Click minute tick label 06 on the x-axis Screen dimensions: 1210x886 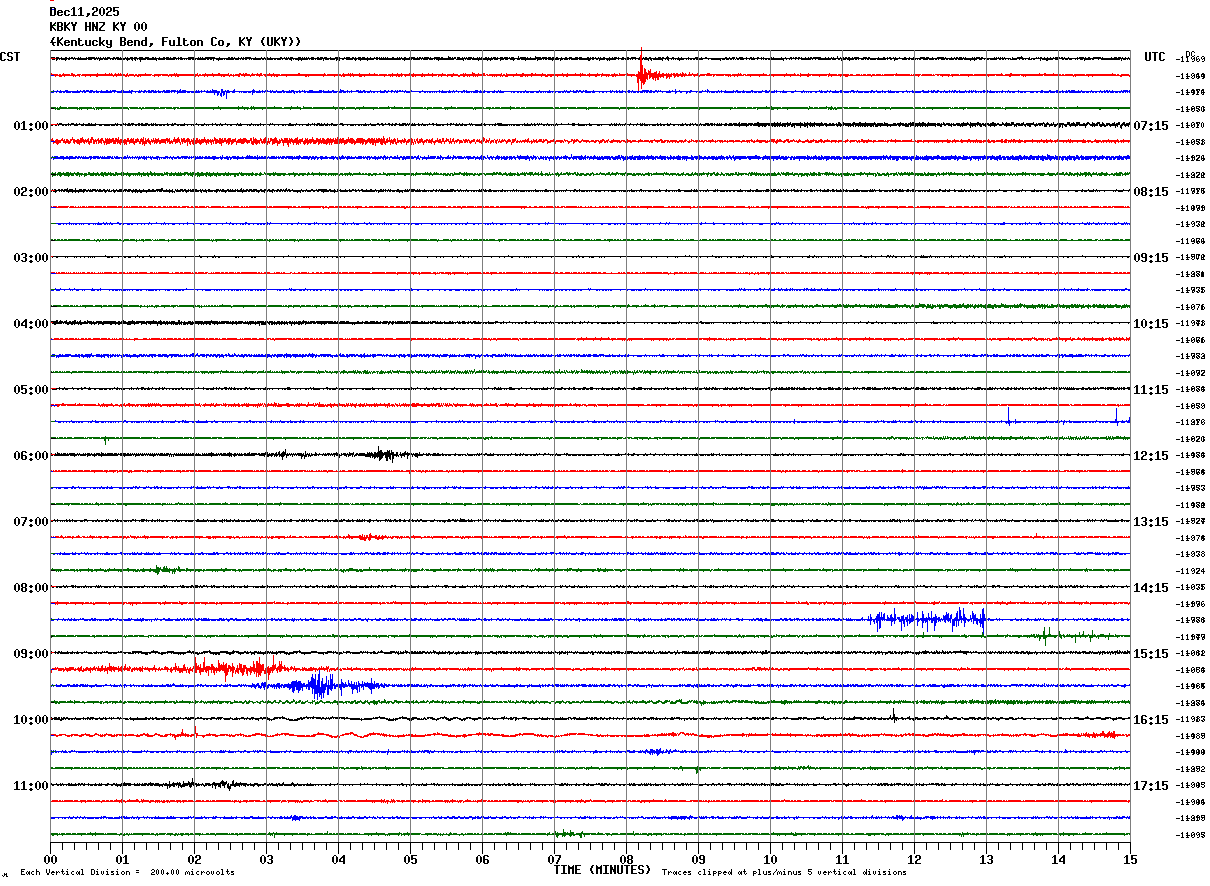coord(482,859)
